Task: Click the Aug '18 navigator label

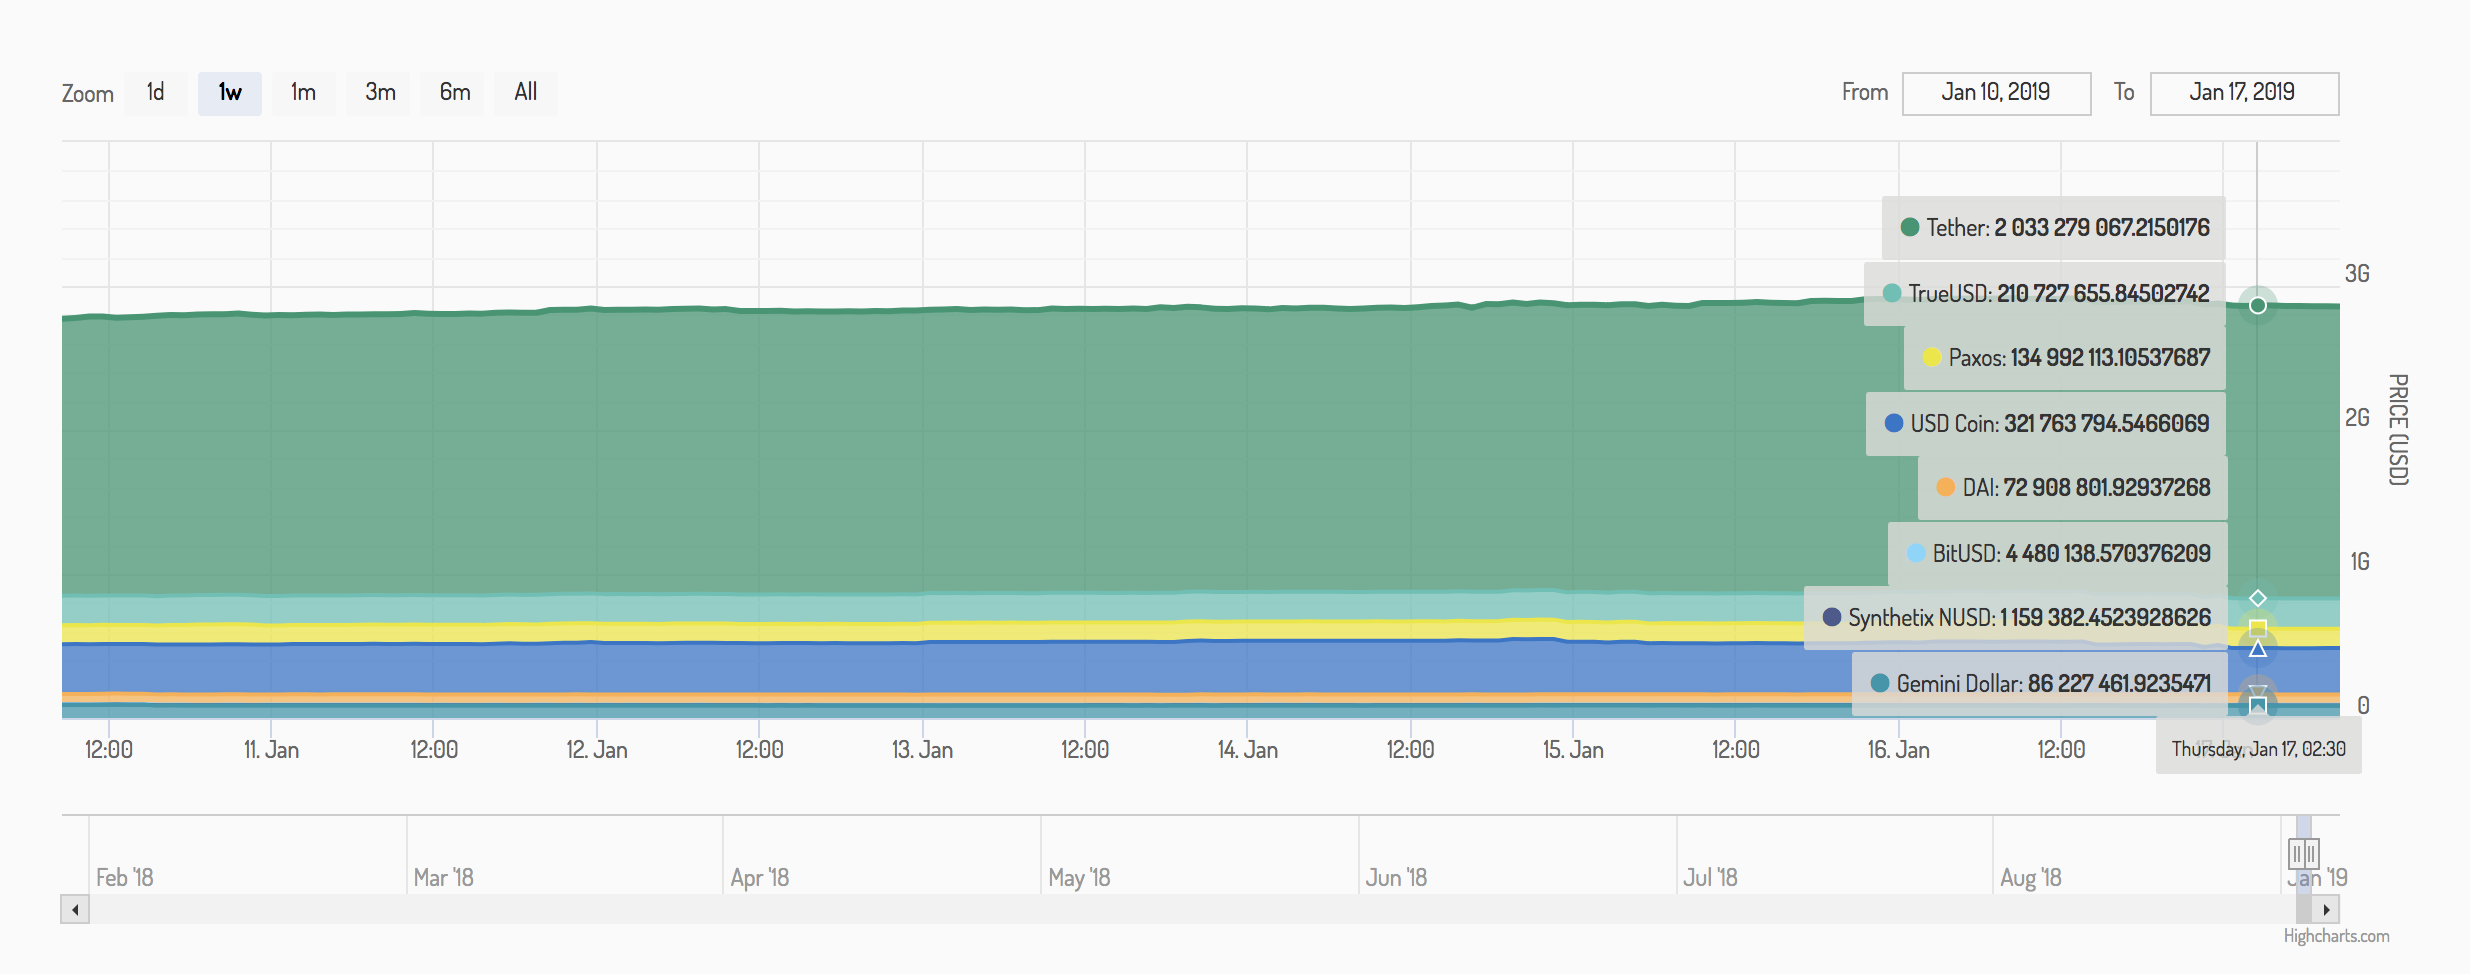Action: tap(2031, 878)
